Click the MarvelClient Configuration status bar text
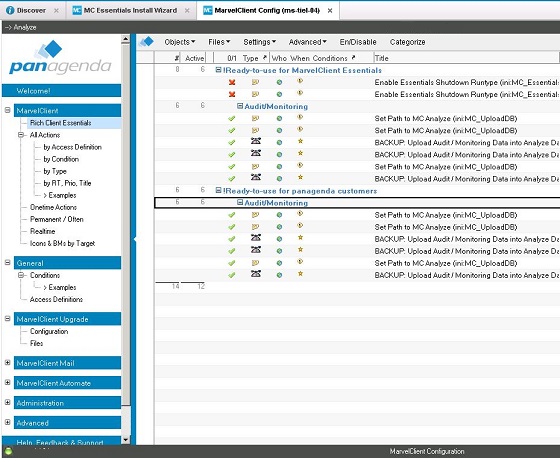The height and width of the screenshot is (458, 560). click(427, 452)
